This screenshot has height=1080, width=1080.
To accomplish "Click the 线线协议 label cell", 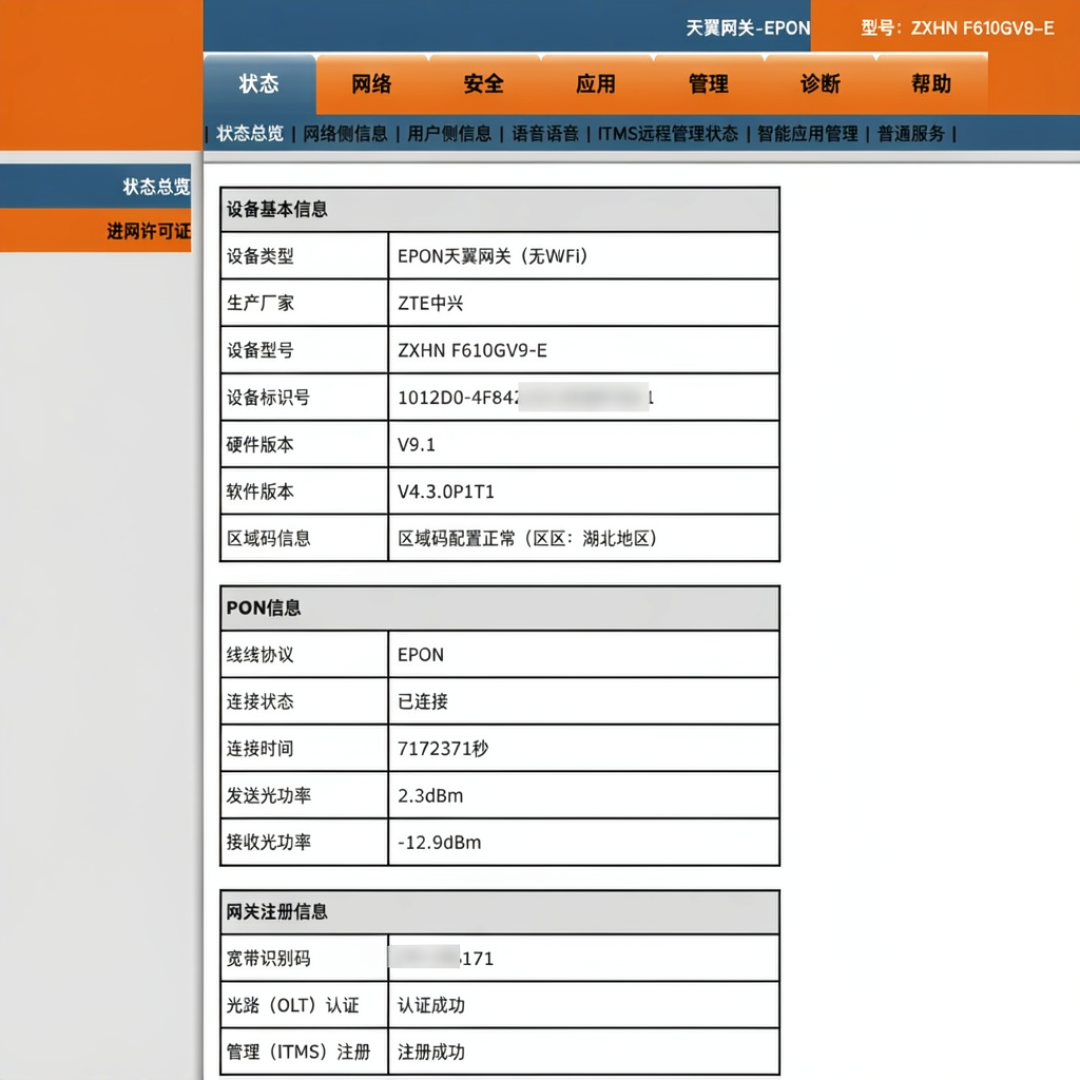I will pos(304,654).
